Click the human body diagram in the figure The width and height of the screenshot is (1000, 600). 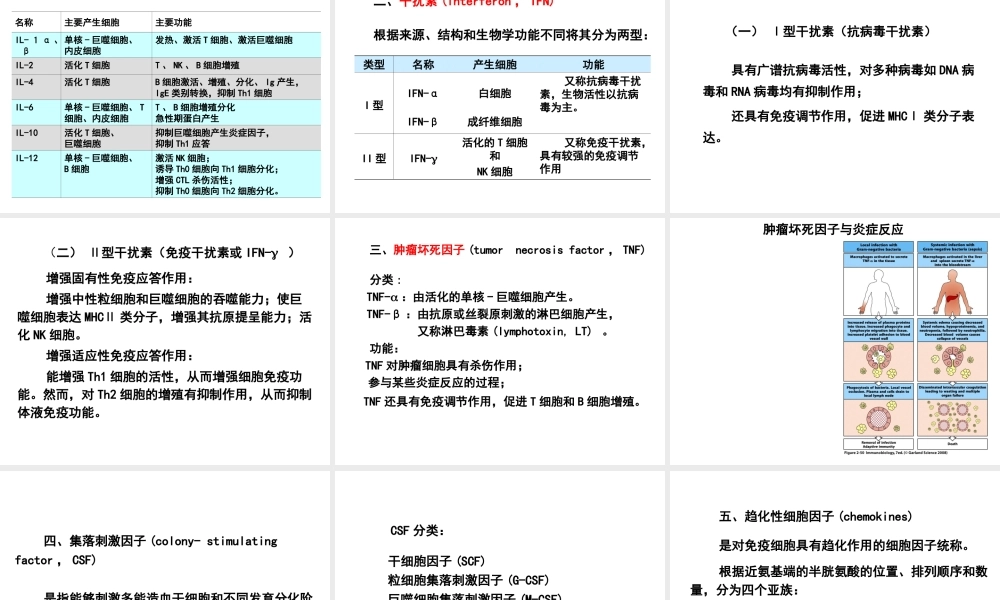tap(877, 290)
